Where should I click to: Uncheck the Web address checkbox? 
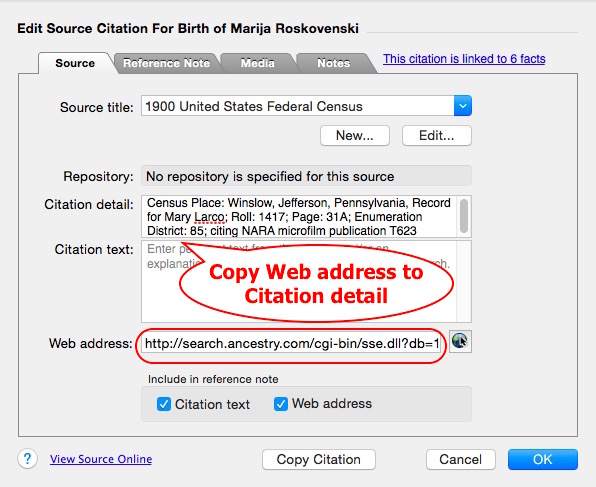281,404
